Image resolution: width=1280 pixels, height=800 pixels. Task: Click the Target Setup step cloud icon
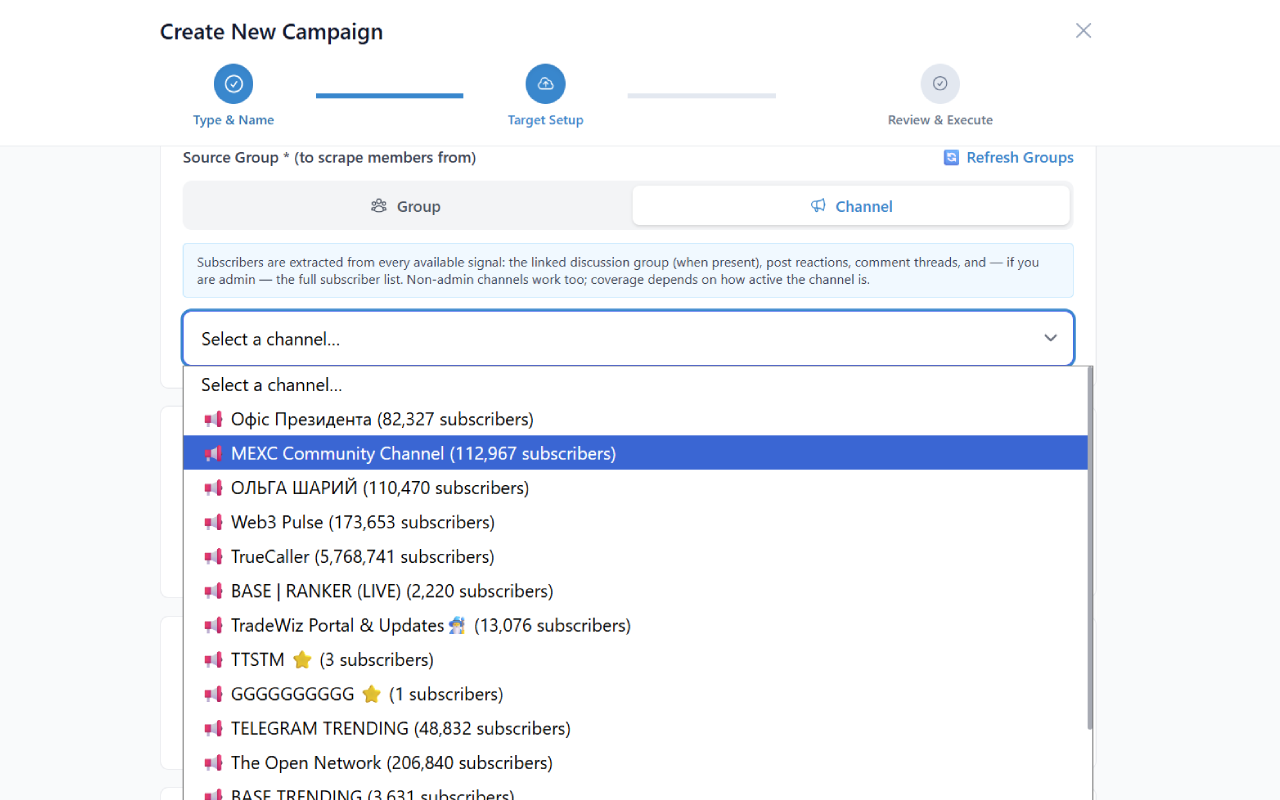point(545,84)
